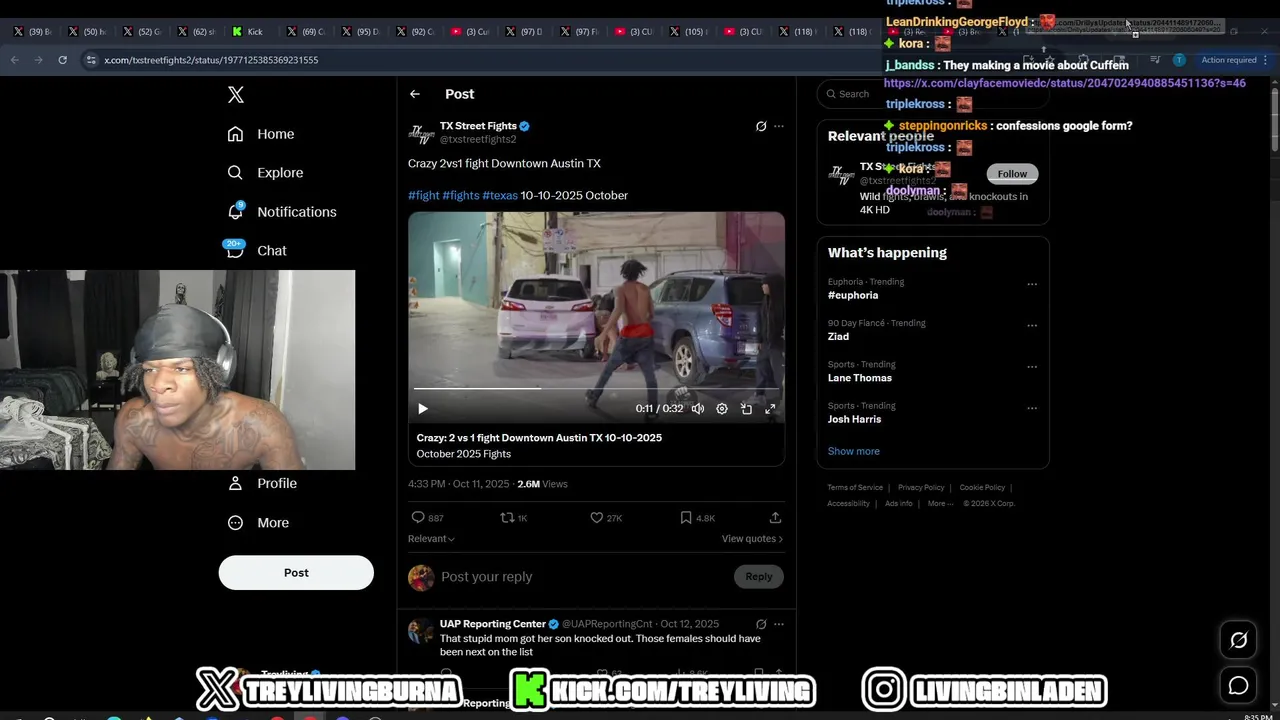The width and height of the screenshot is (1280, 720).
Task: Click Show more under What's happening
Action: pos(854,451)
